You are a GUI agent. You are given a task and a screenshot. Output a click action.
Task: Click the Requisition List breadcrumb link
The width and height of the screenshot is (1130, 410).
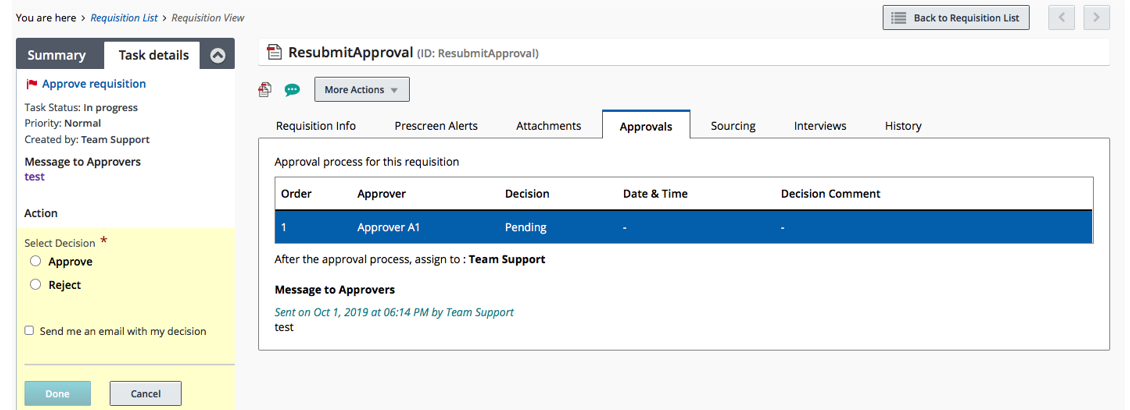125,18
